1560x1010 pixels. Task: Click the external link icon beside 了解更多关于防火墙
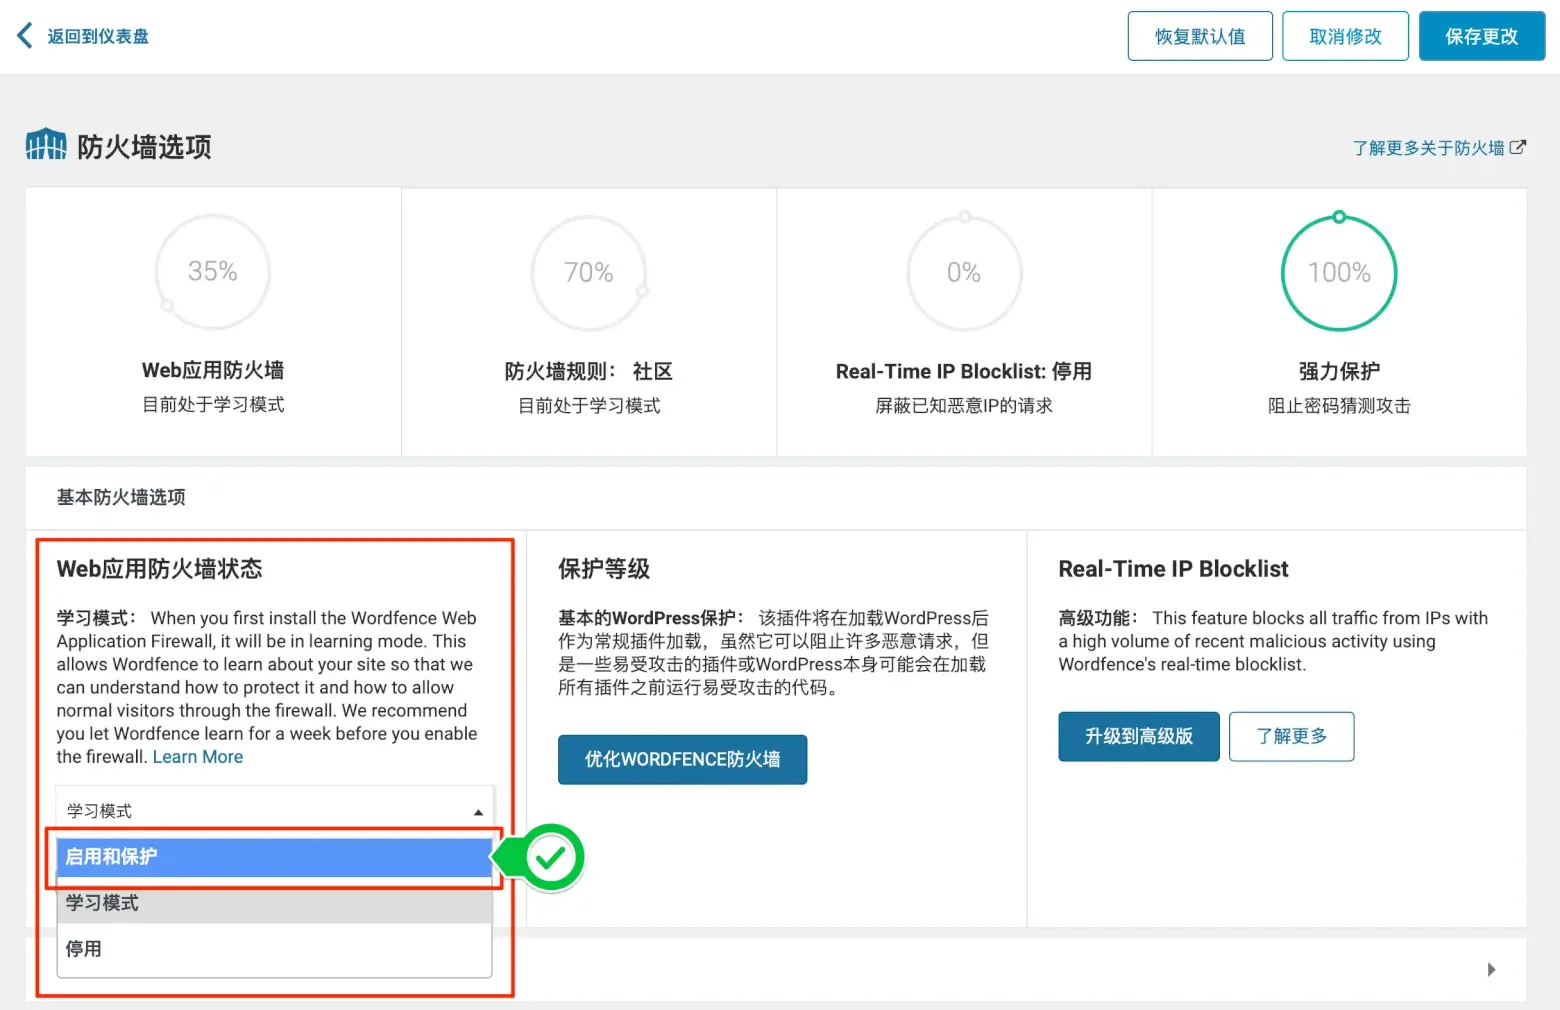coord(1521,147)
